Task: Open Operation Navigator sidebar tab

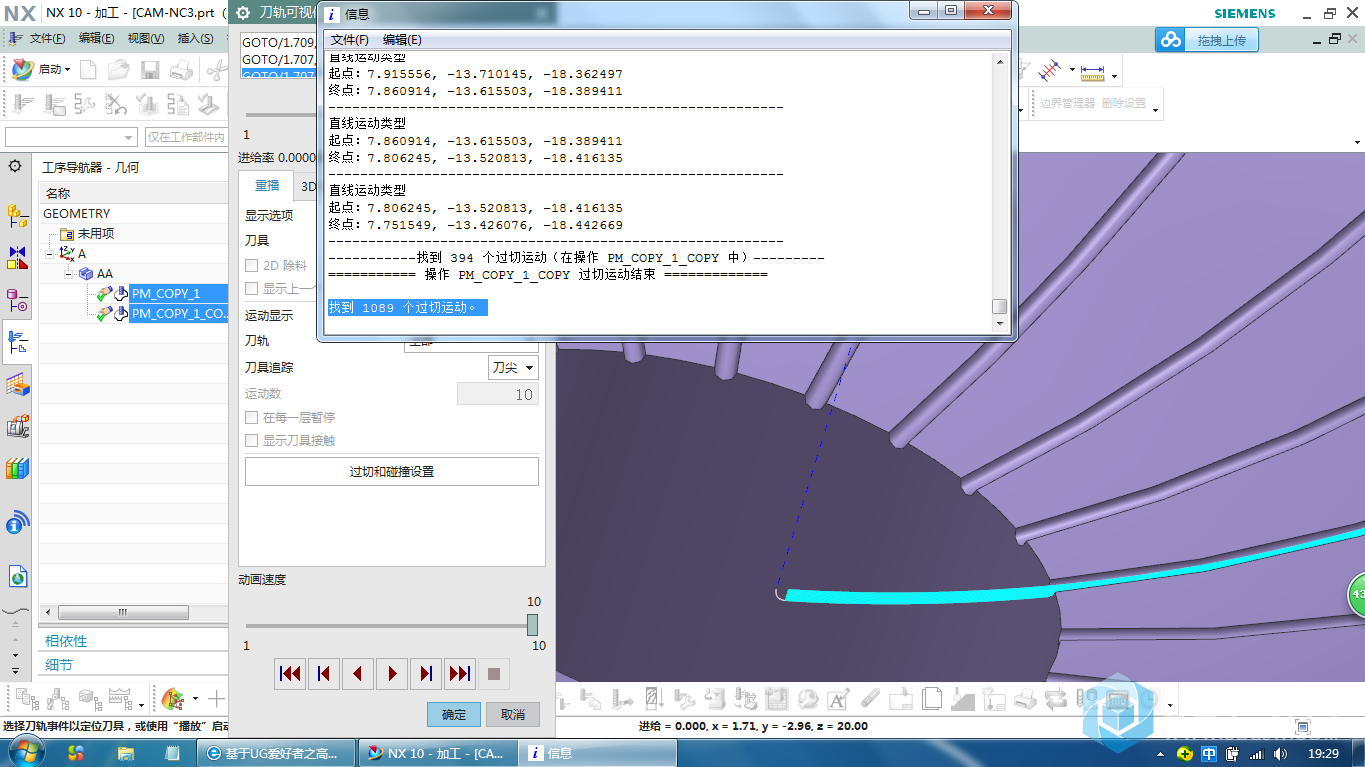Action: pos(17,342)
